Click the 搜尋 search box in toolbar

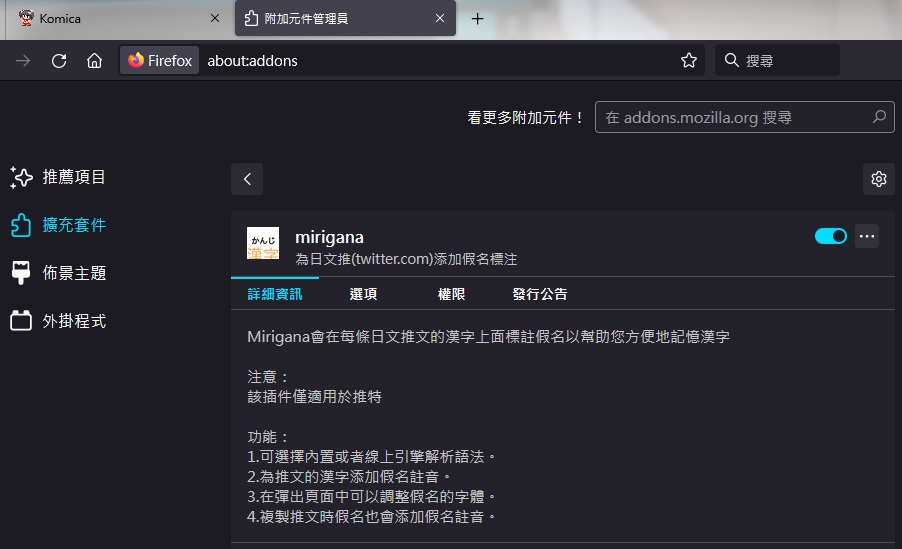pyautogui.click(x=777, y=60)
